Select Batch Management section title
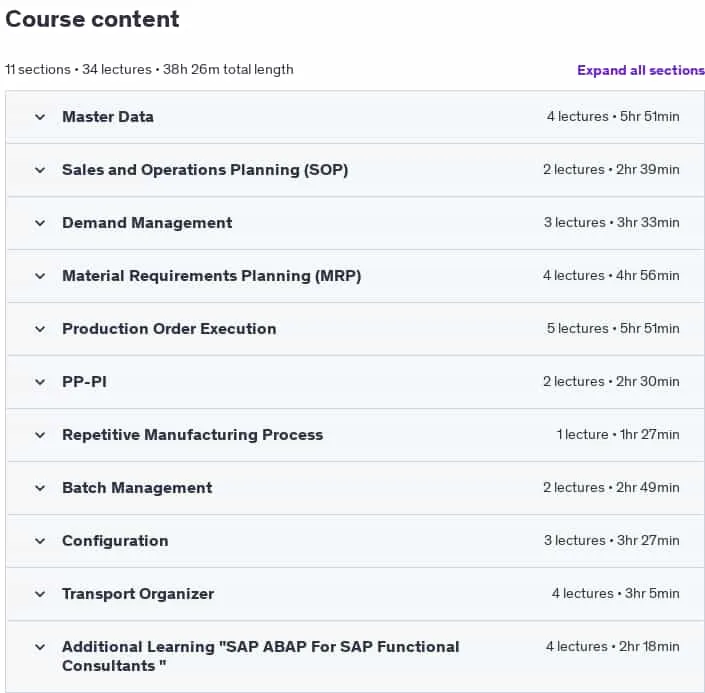The width and height of the screenshot is (705, 693). click(137, 488)
